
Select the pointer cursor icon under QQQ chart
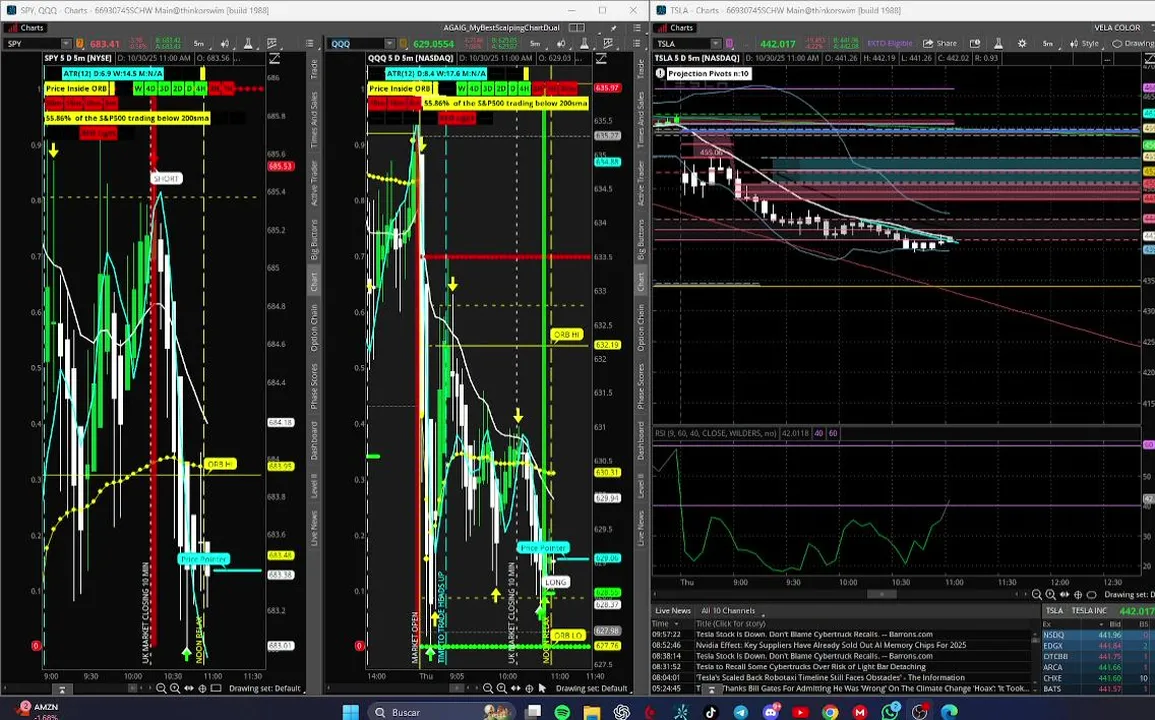coord(543,688)
